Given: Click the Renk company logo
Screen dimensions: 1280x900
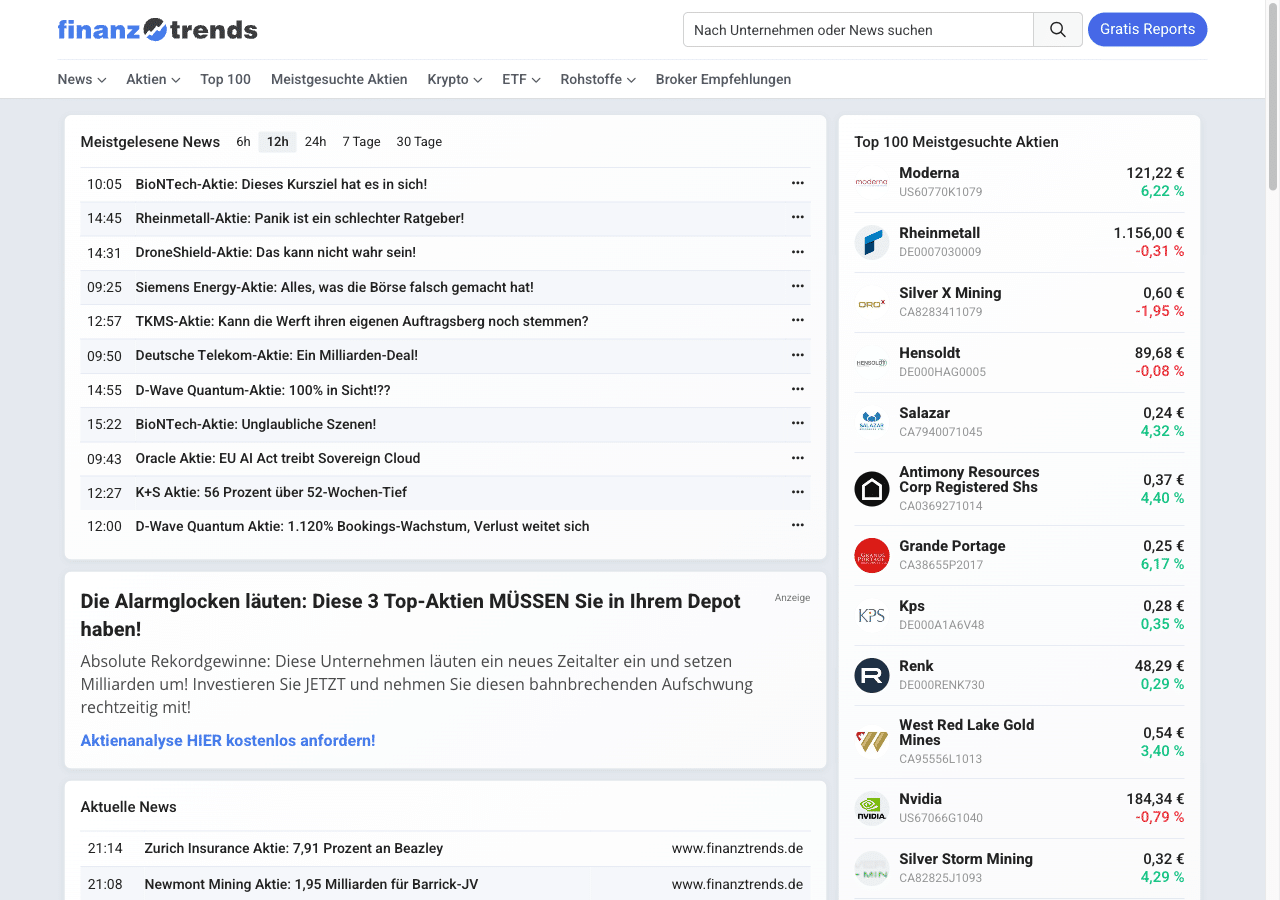Looking at the screenshot, I should tap(872, 675).
